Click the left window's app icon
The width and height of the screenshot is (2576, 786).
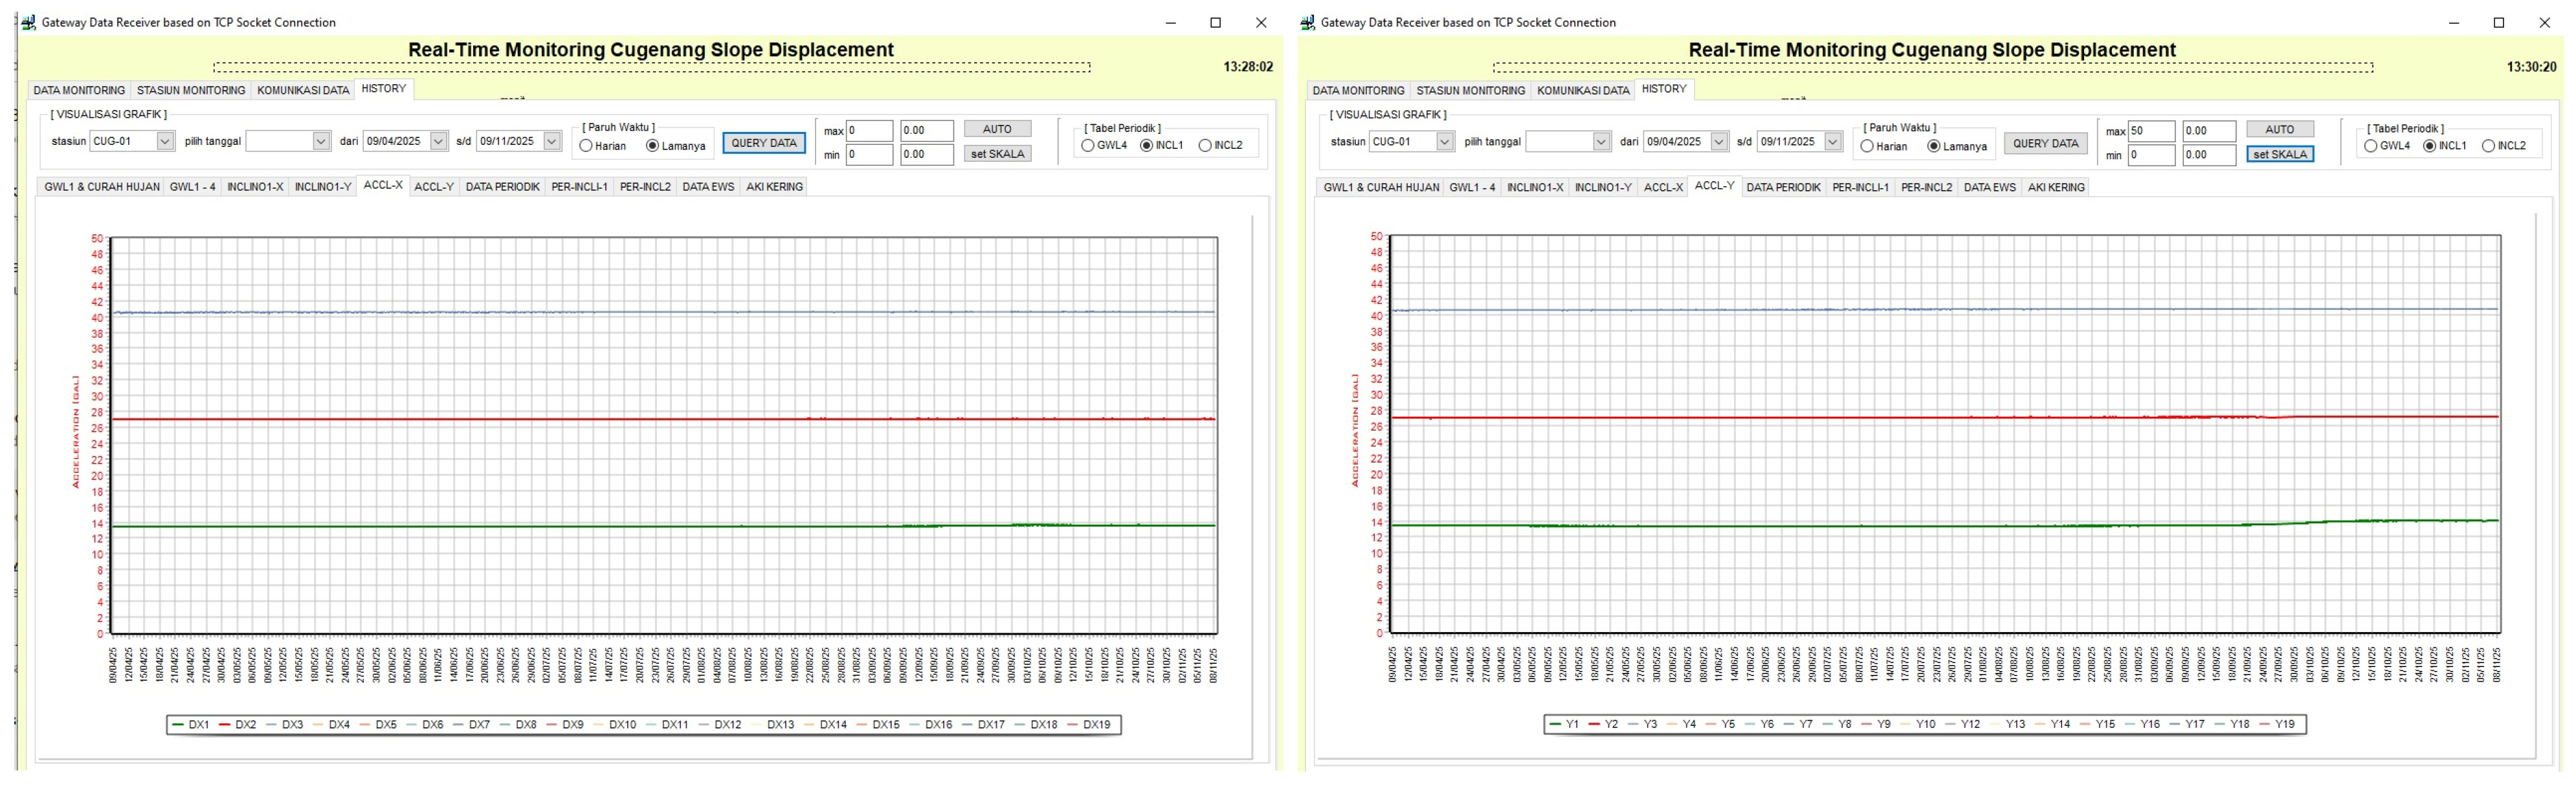(28, 22)
